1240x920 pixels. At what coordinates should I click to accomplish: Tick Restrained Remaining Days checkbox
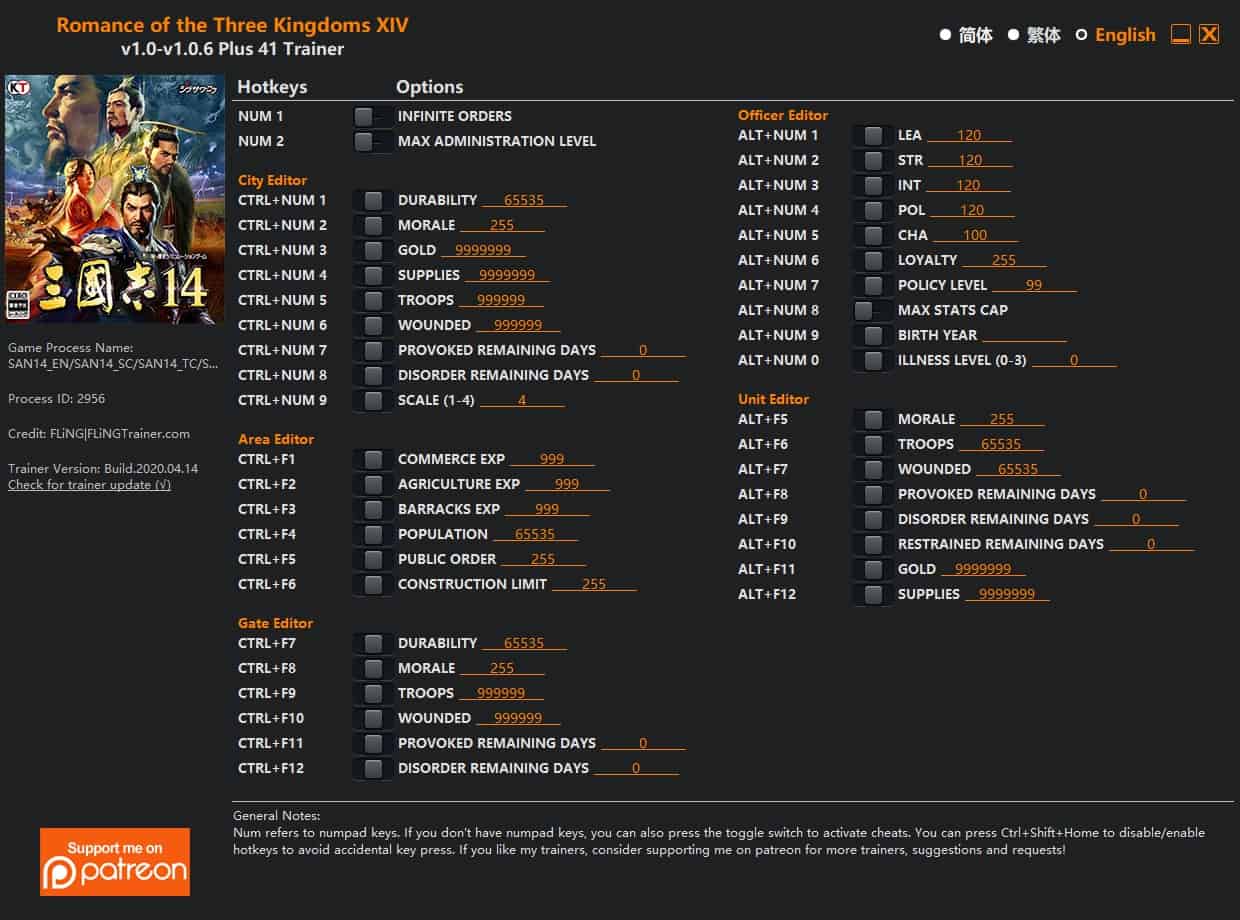tap(873, 544)
